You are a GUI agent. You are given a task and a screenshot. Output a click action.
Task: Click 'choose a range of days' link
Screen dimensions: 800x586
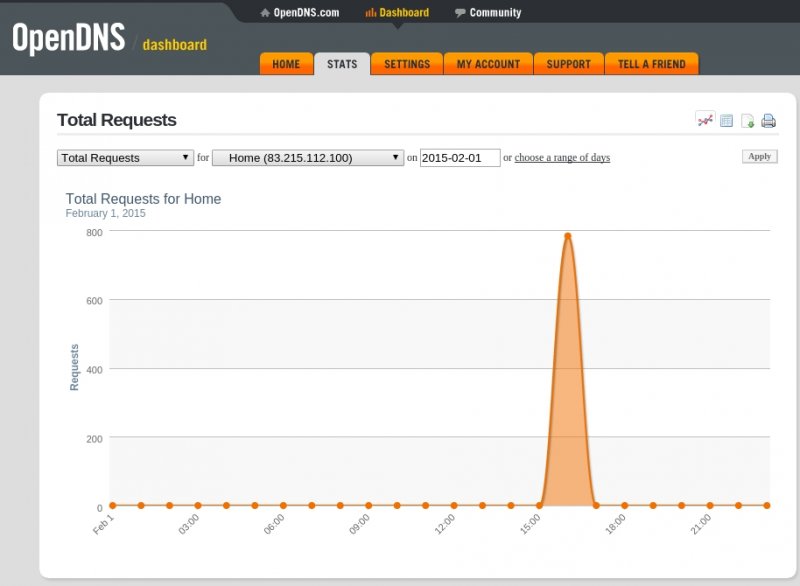[562, 158]
